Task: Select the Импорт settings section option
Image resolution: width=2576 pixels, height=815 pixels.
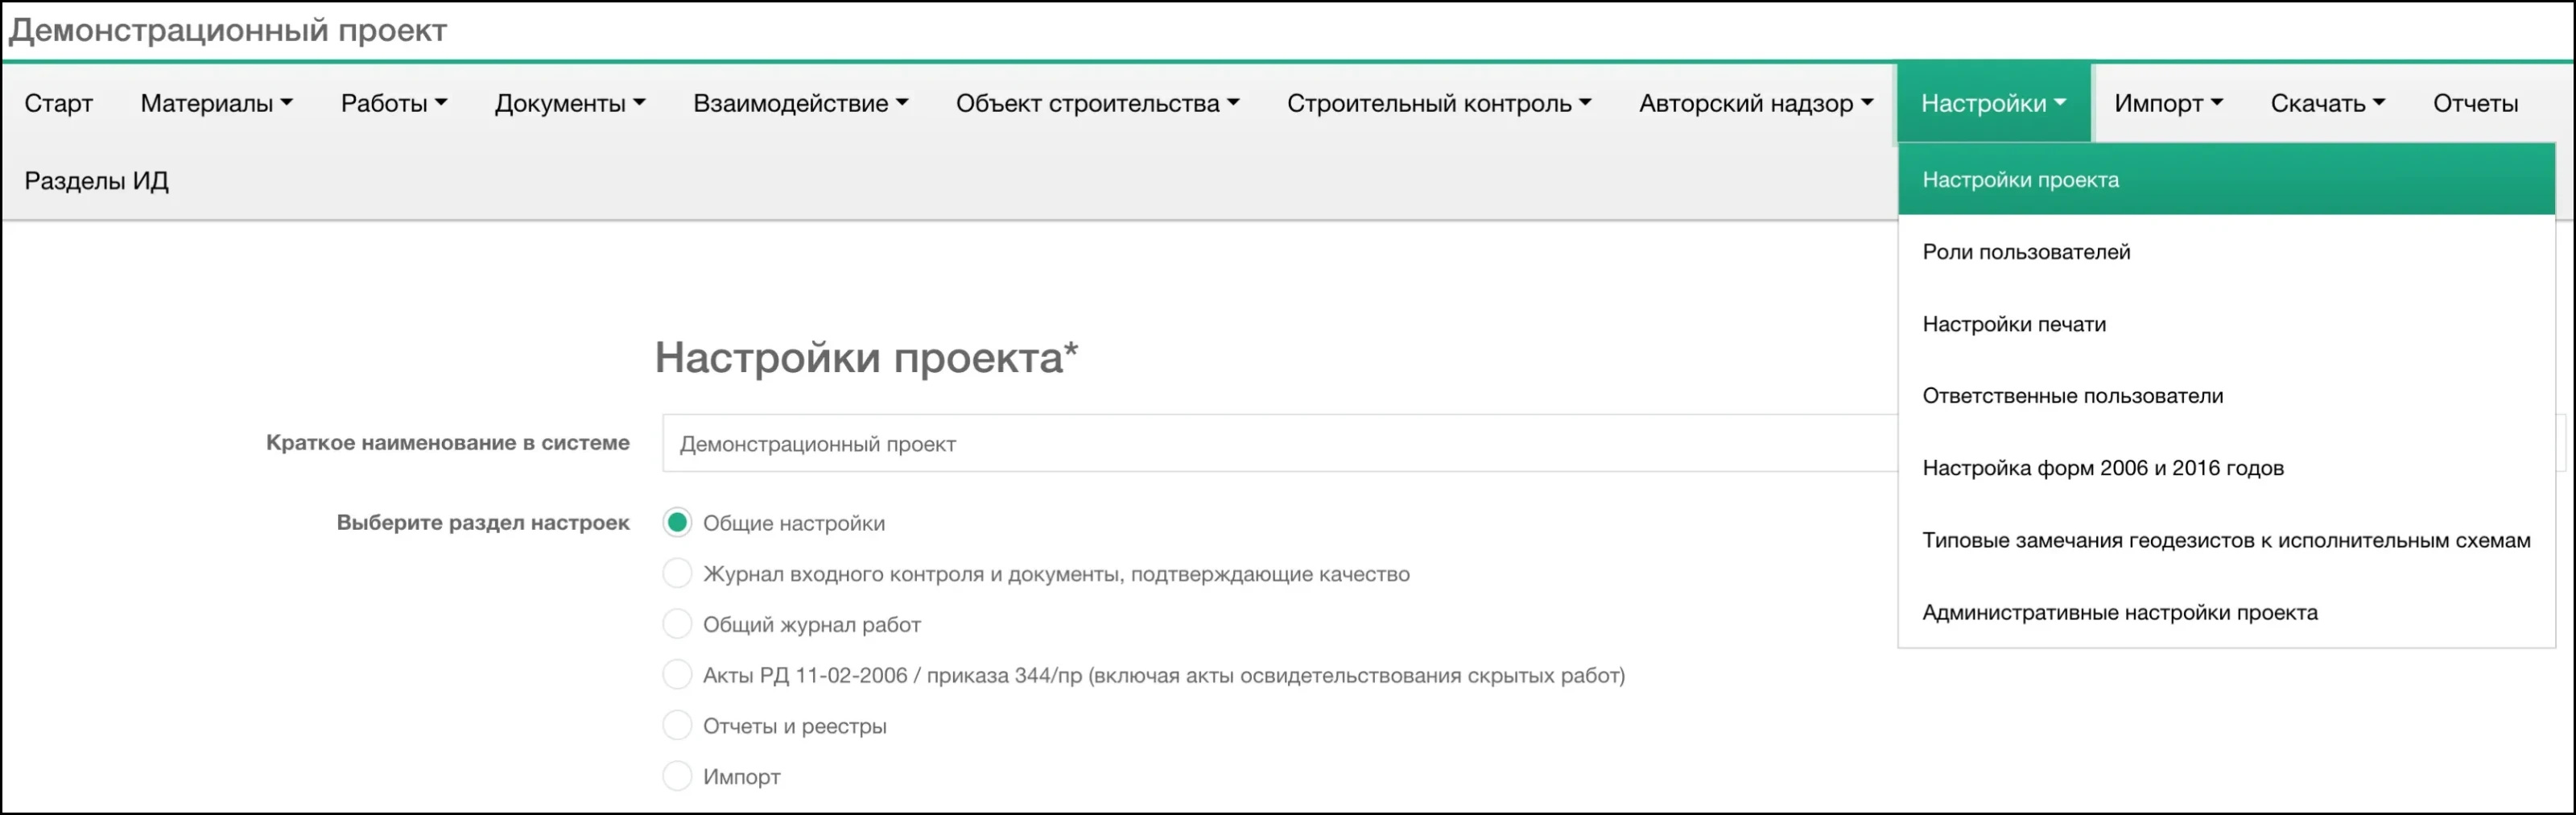Action: (x=678, y=776)
